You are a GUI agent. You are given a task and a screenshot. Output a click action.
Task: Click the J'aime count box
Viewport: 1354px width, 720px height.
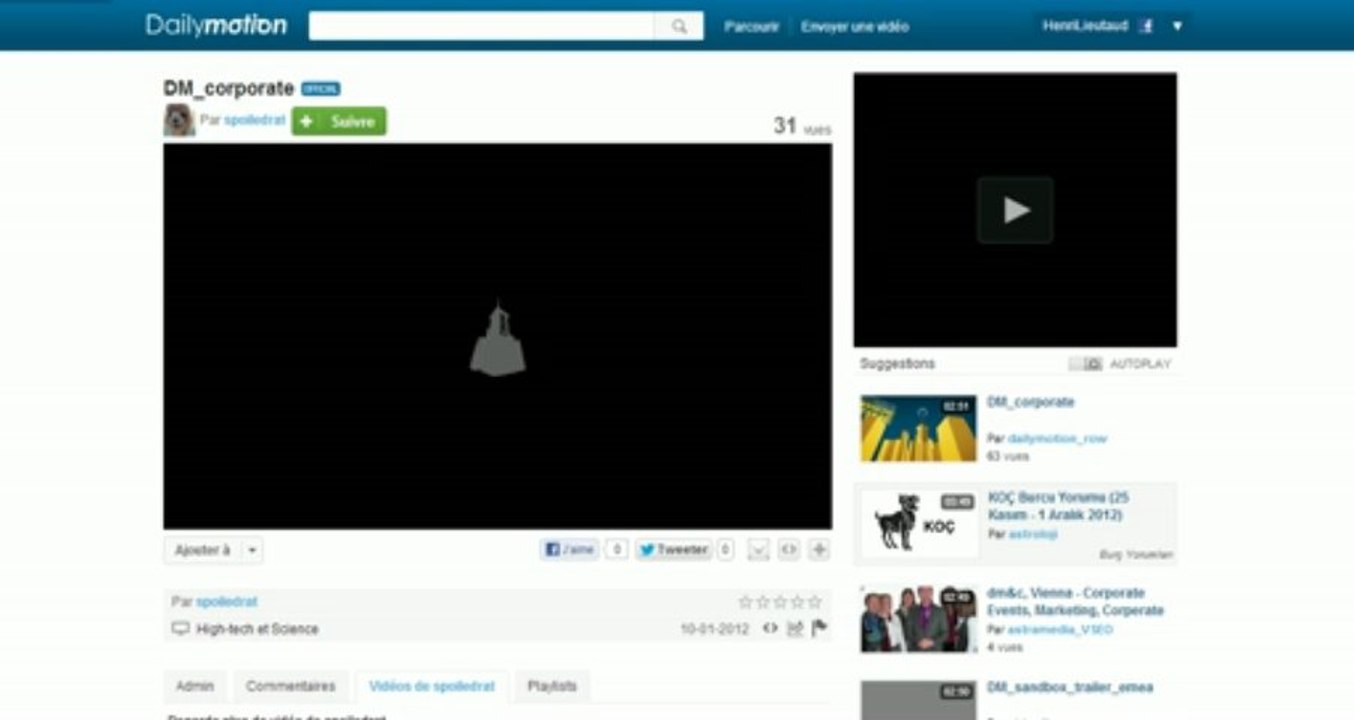tap(617, 549)
